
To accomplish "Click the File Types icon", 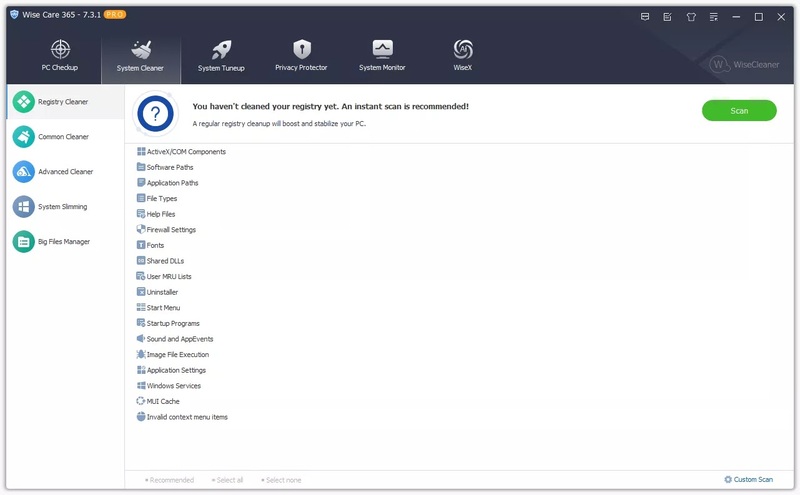I will coord(141,198).
